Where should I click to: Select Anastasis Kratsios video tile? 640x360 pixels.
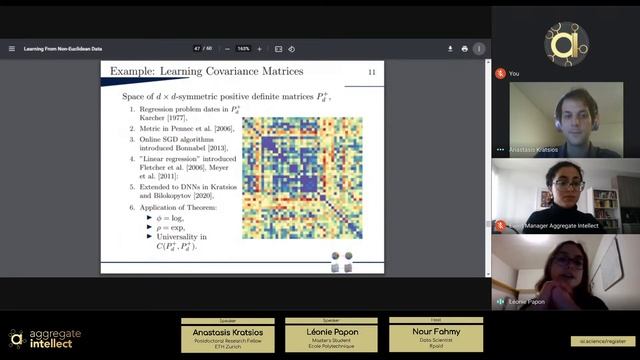(566, 120)
